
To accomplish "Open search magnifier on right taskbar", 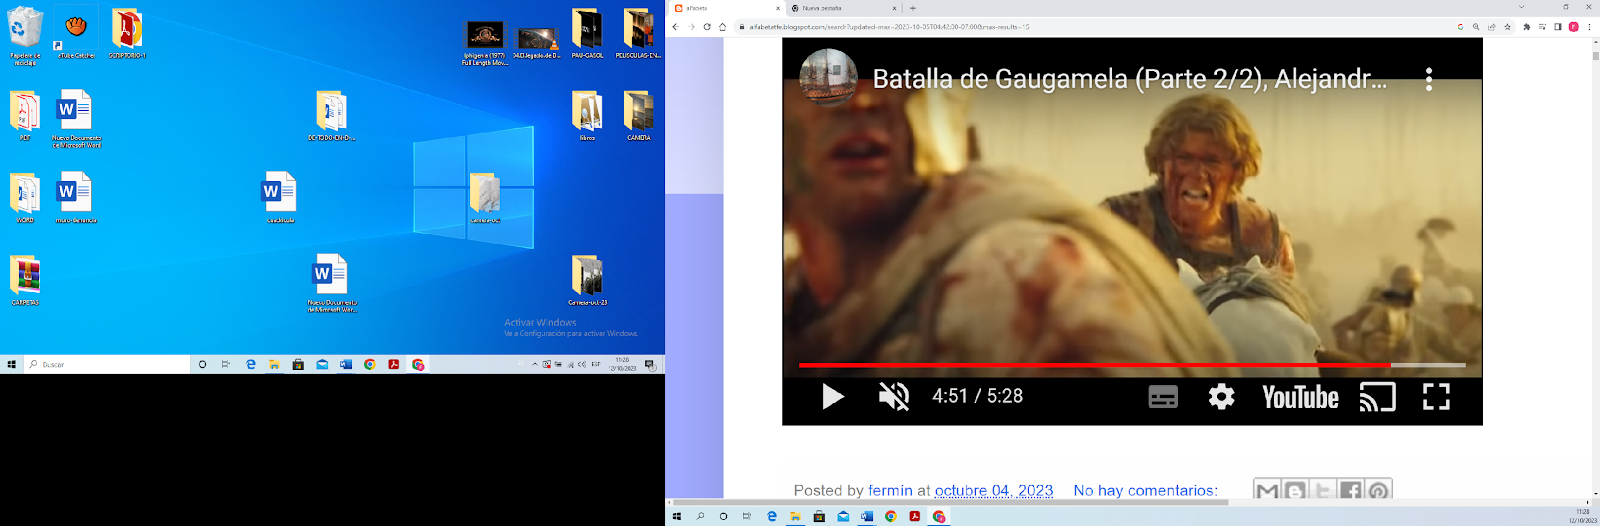I will point(700,517).
